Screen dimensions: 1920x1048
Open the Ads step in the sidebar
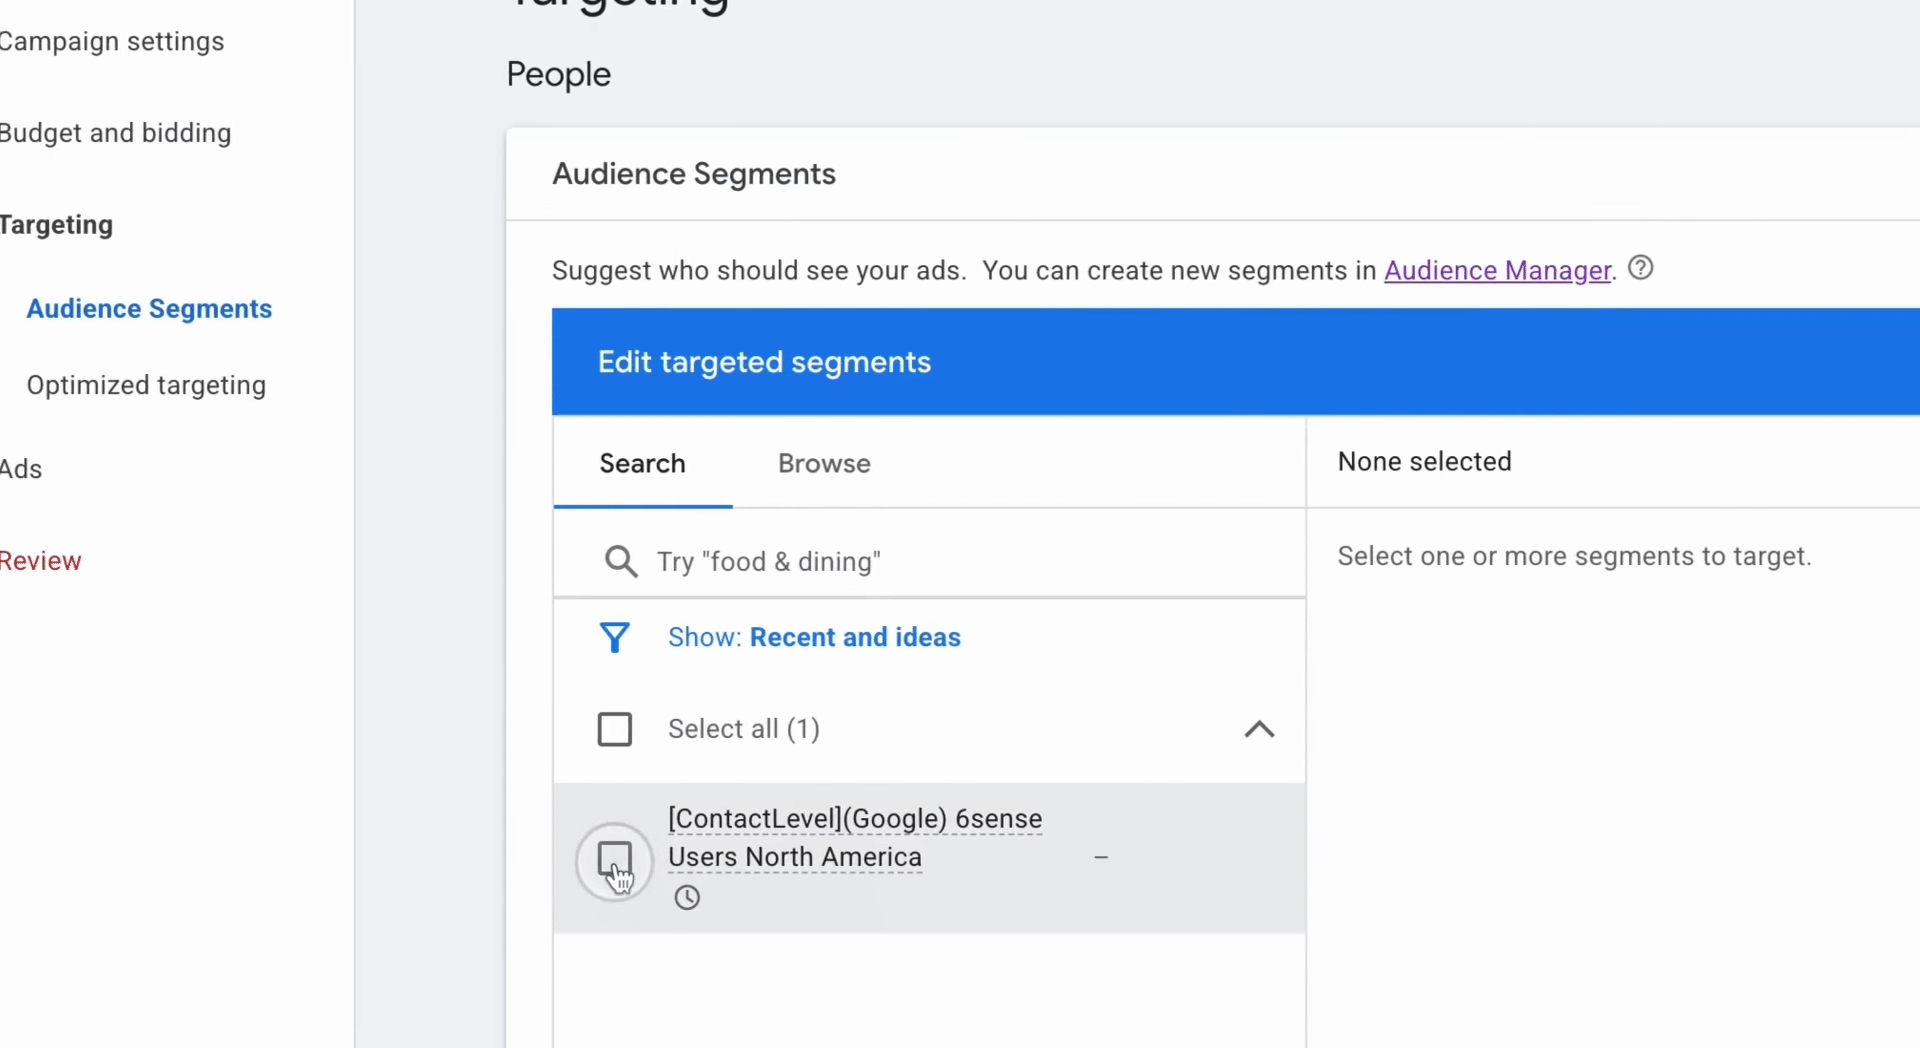click(x=21, y=469)
